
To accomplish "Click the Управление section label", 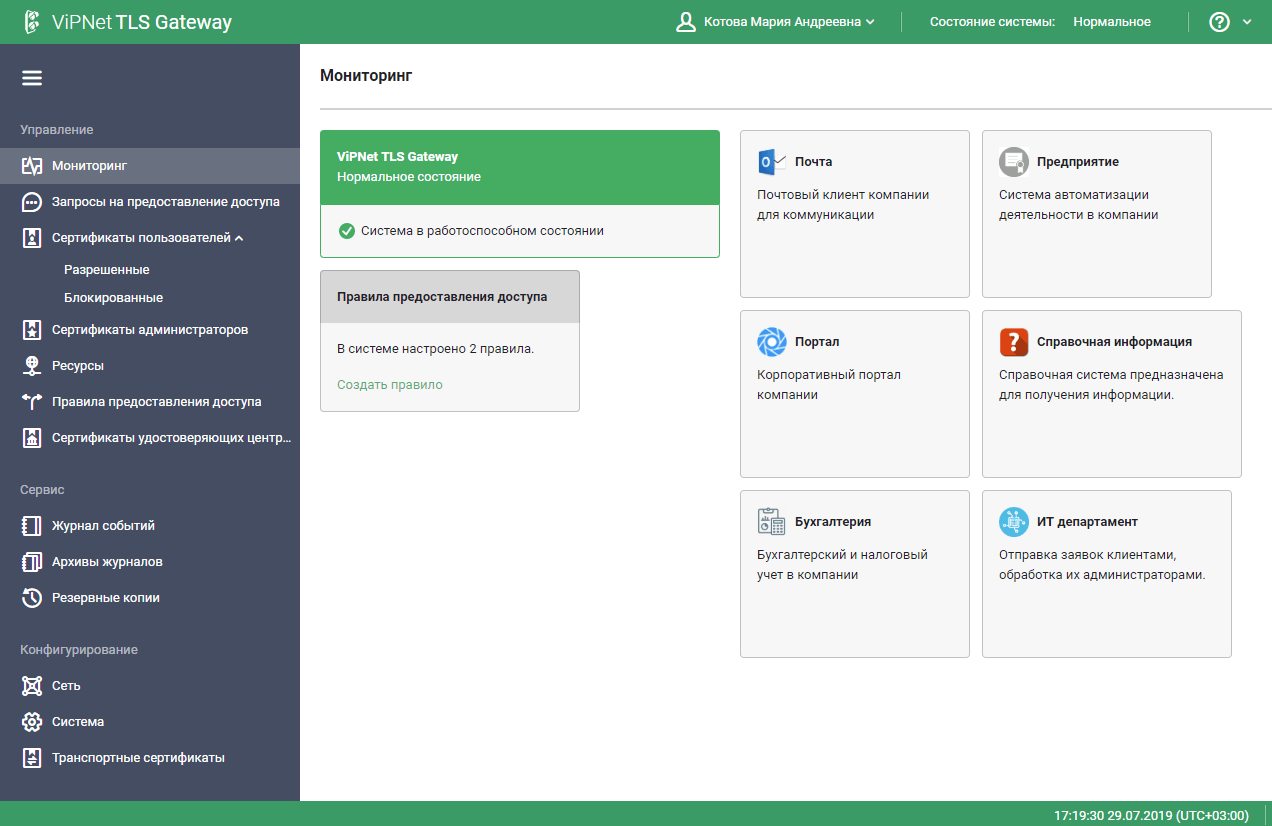I will 57,130.
